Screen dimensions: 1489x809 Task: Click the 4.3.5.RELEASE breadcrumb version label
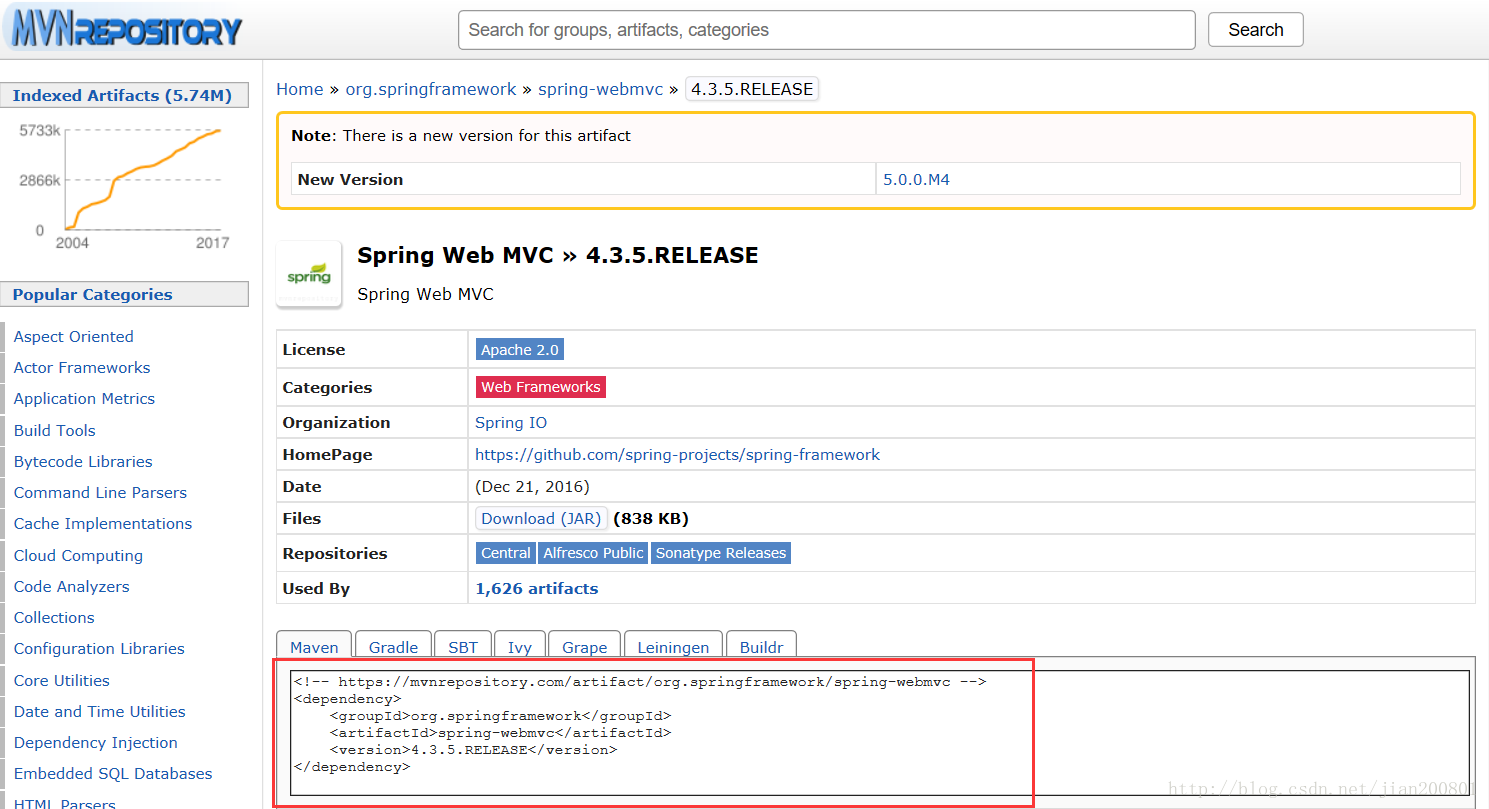(x=752, y=89)
